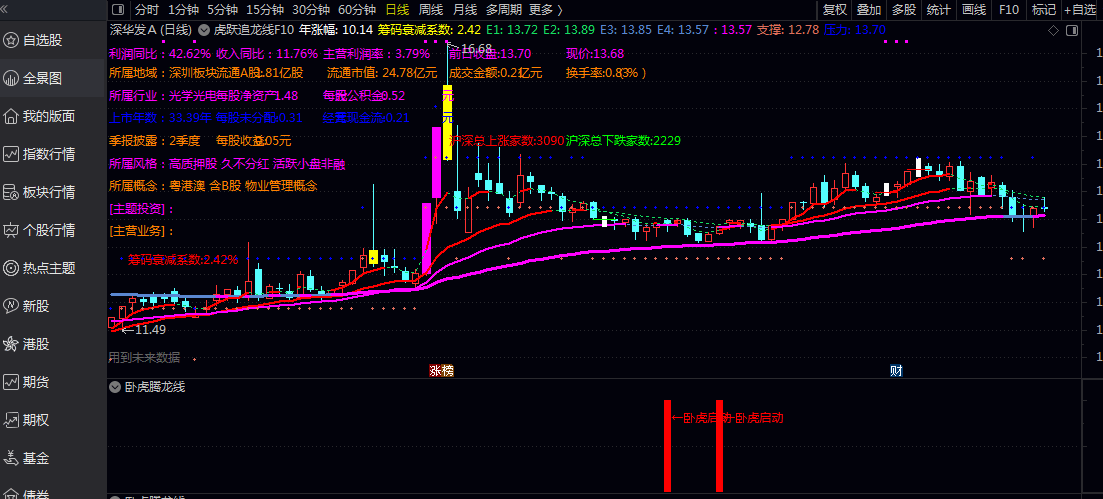
Task: Click the 多股 multi-stock button
Action: click(x=904, y=10)
